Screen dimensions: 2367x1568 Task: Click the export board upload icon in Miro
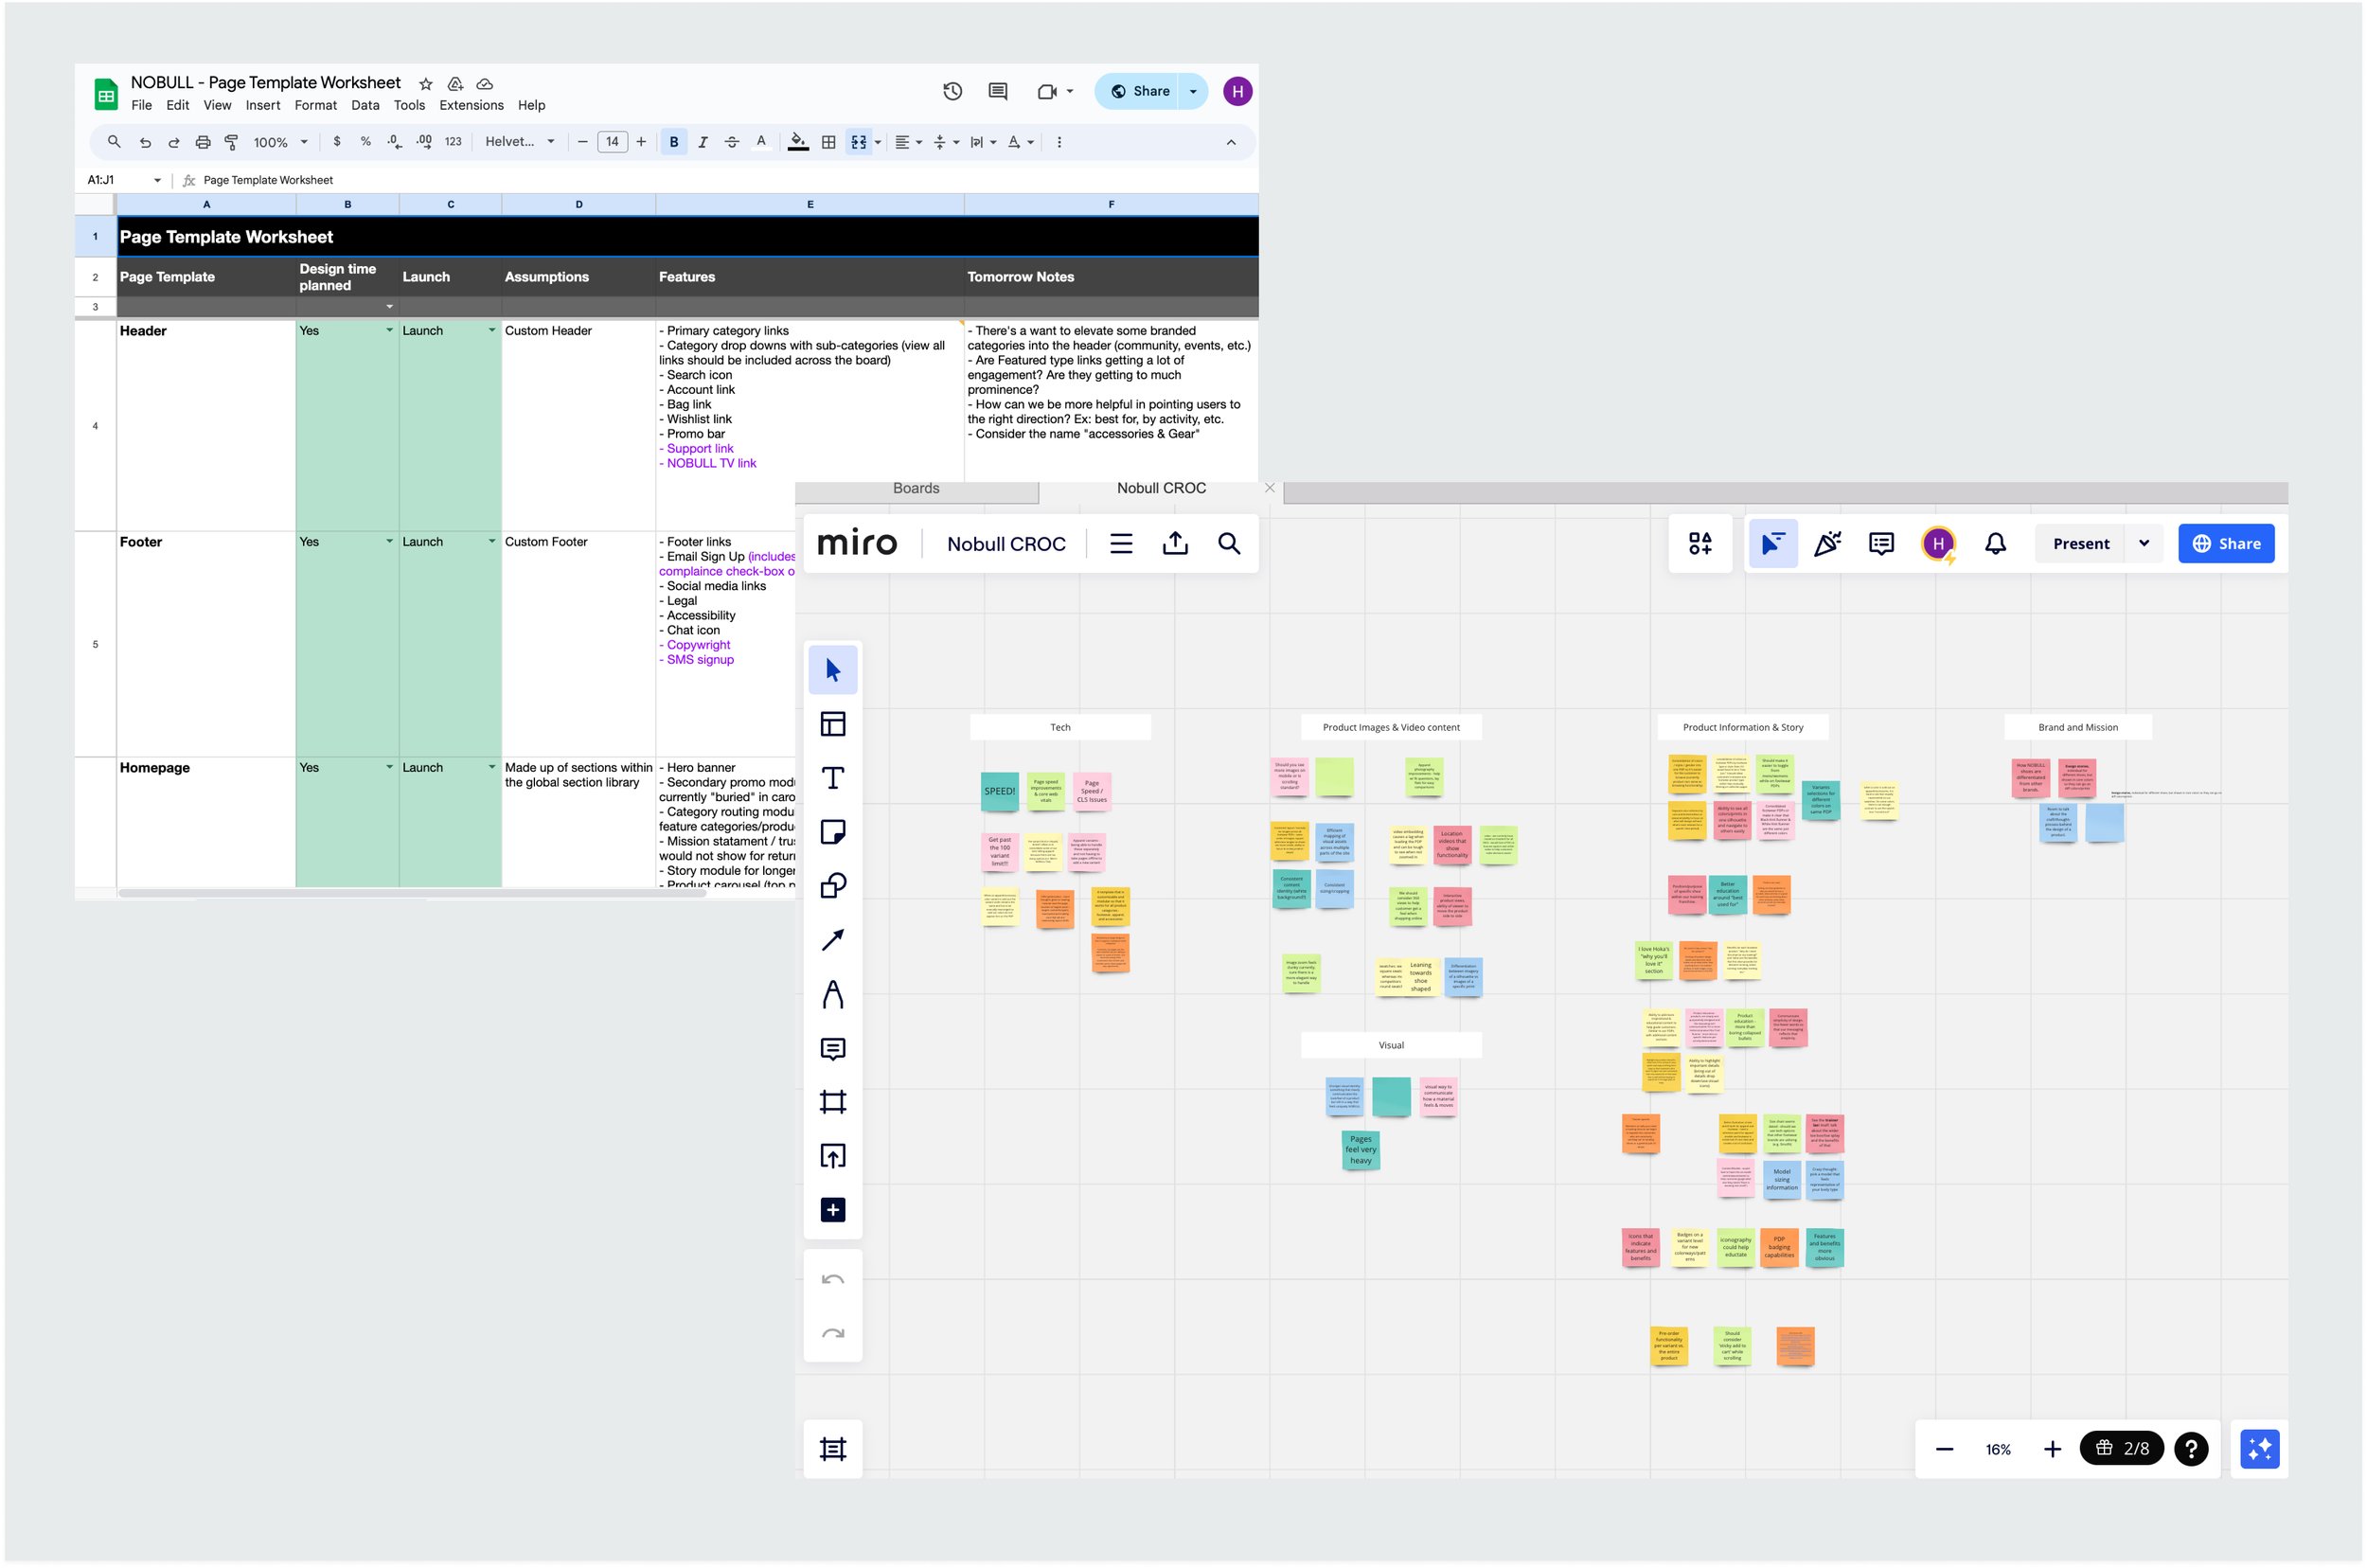pos(1175,543)
